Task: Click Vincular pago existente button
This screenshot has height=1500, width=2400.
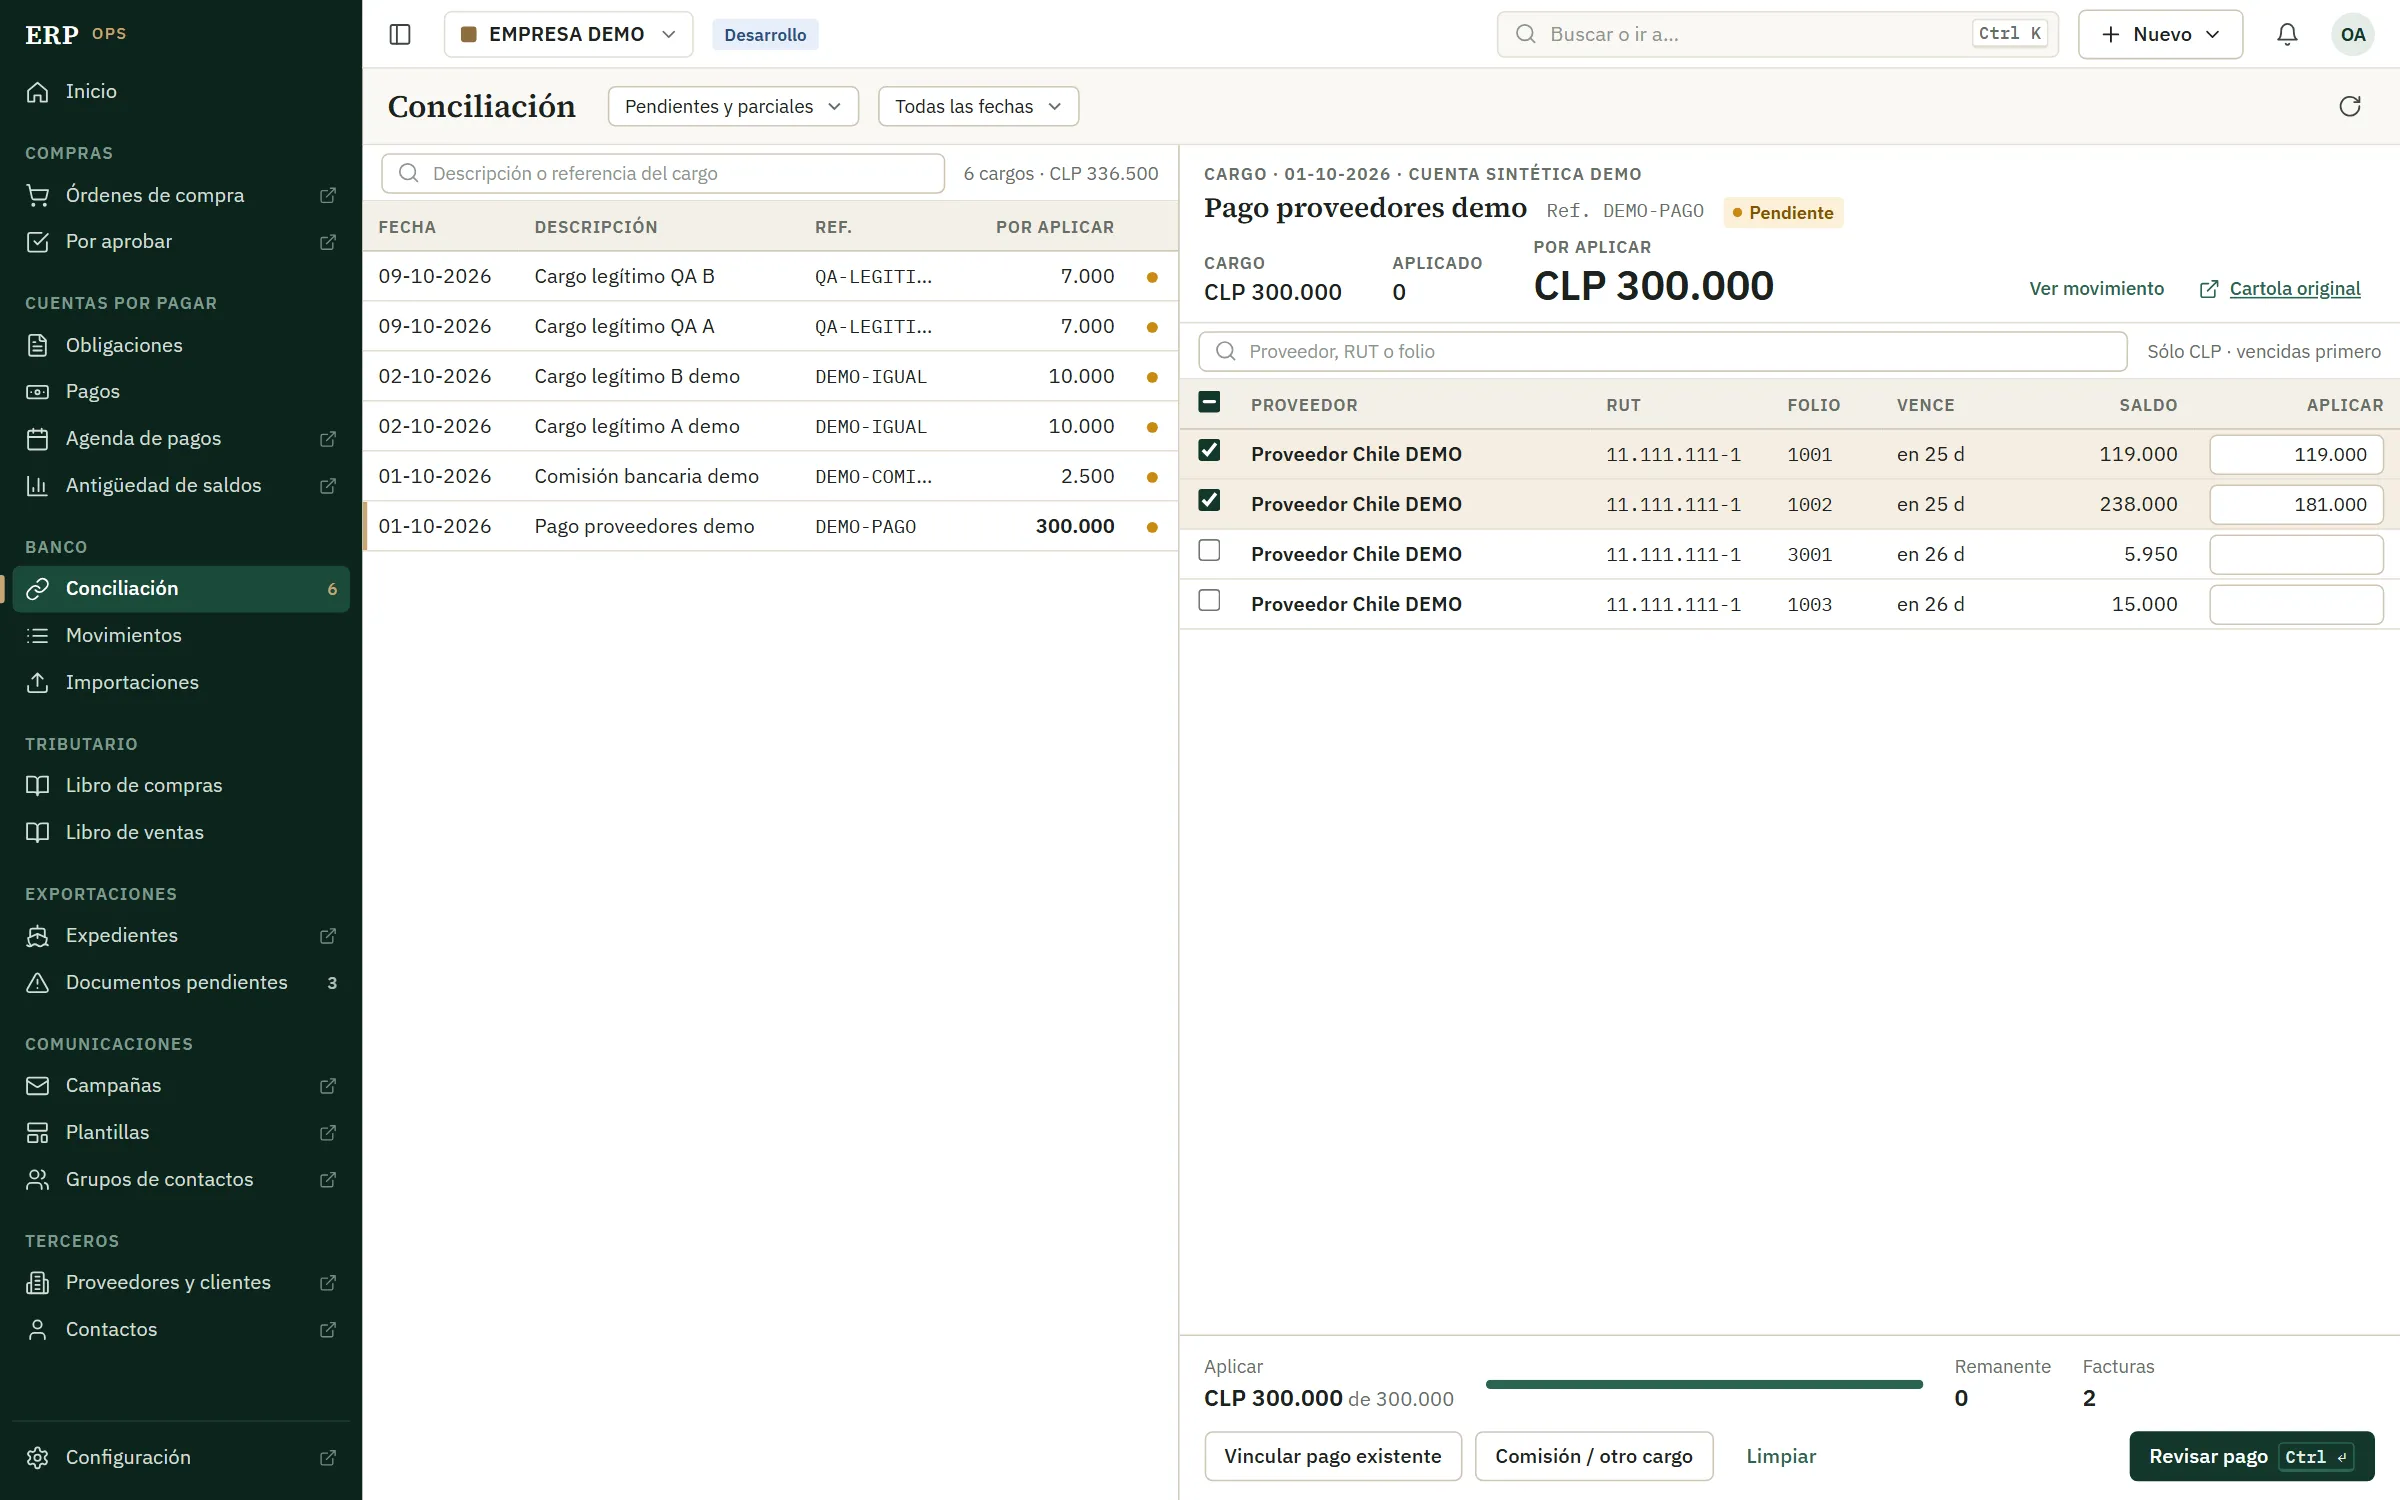Action: pyautogui.click(x=1333, y=1456)
